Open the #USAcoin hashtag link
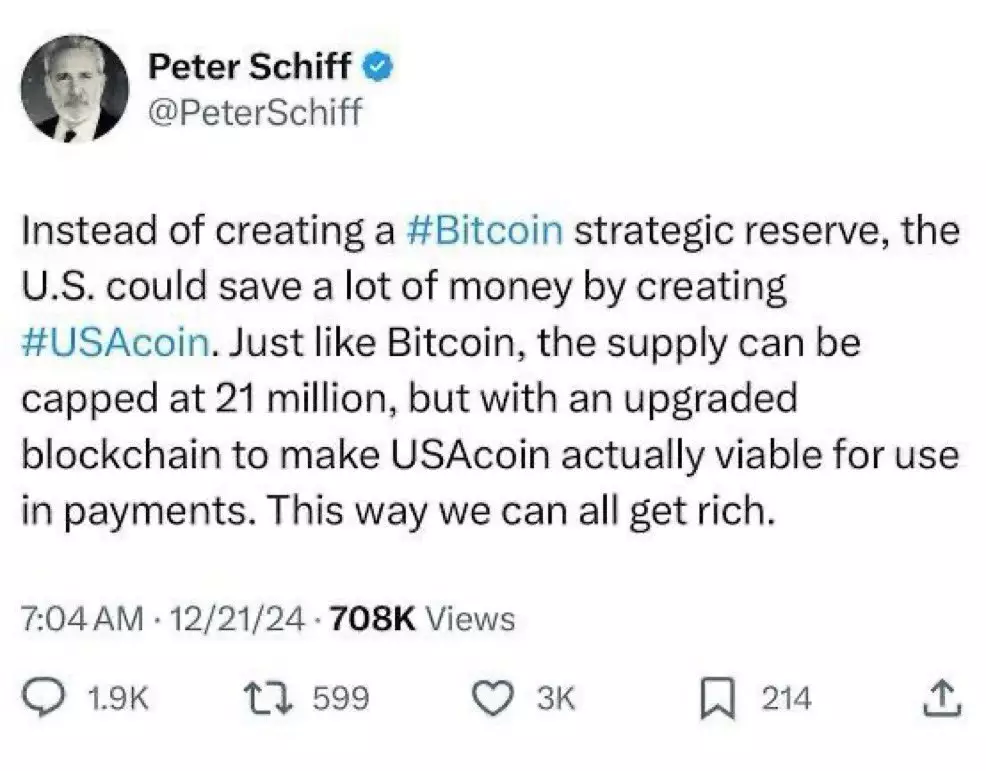Image resolution: width=986 pixels, height=771 pixels. pos(116,343)
